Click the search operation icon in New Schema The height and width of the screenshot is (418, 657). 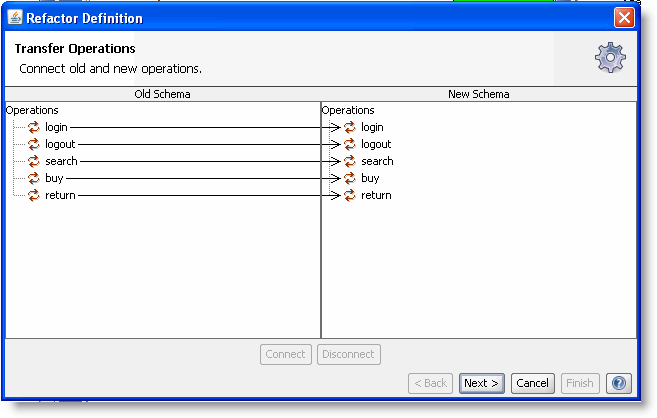tap(349, 161)
